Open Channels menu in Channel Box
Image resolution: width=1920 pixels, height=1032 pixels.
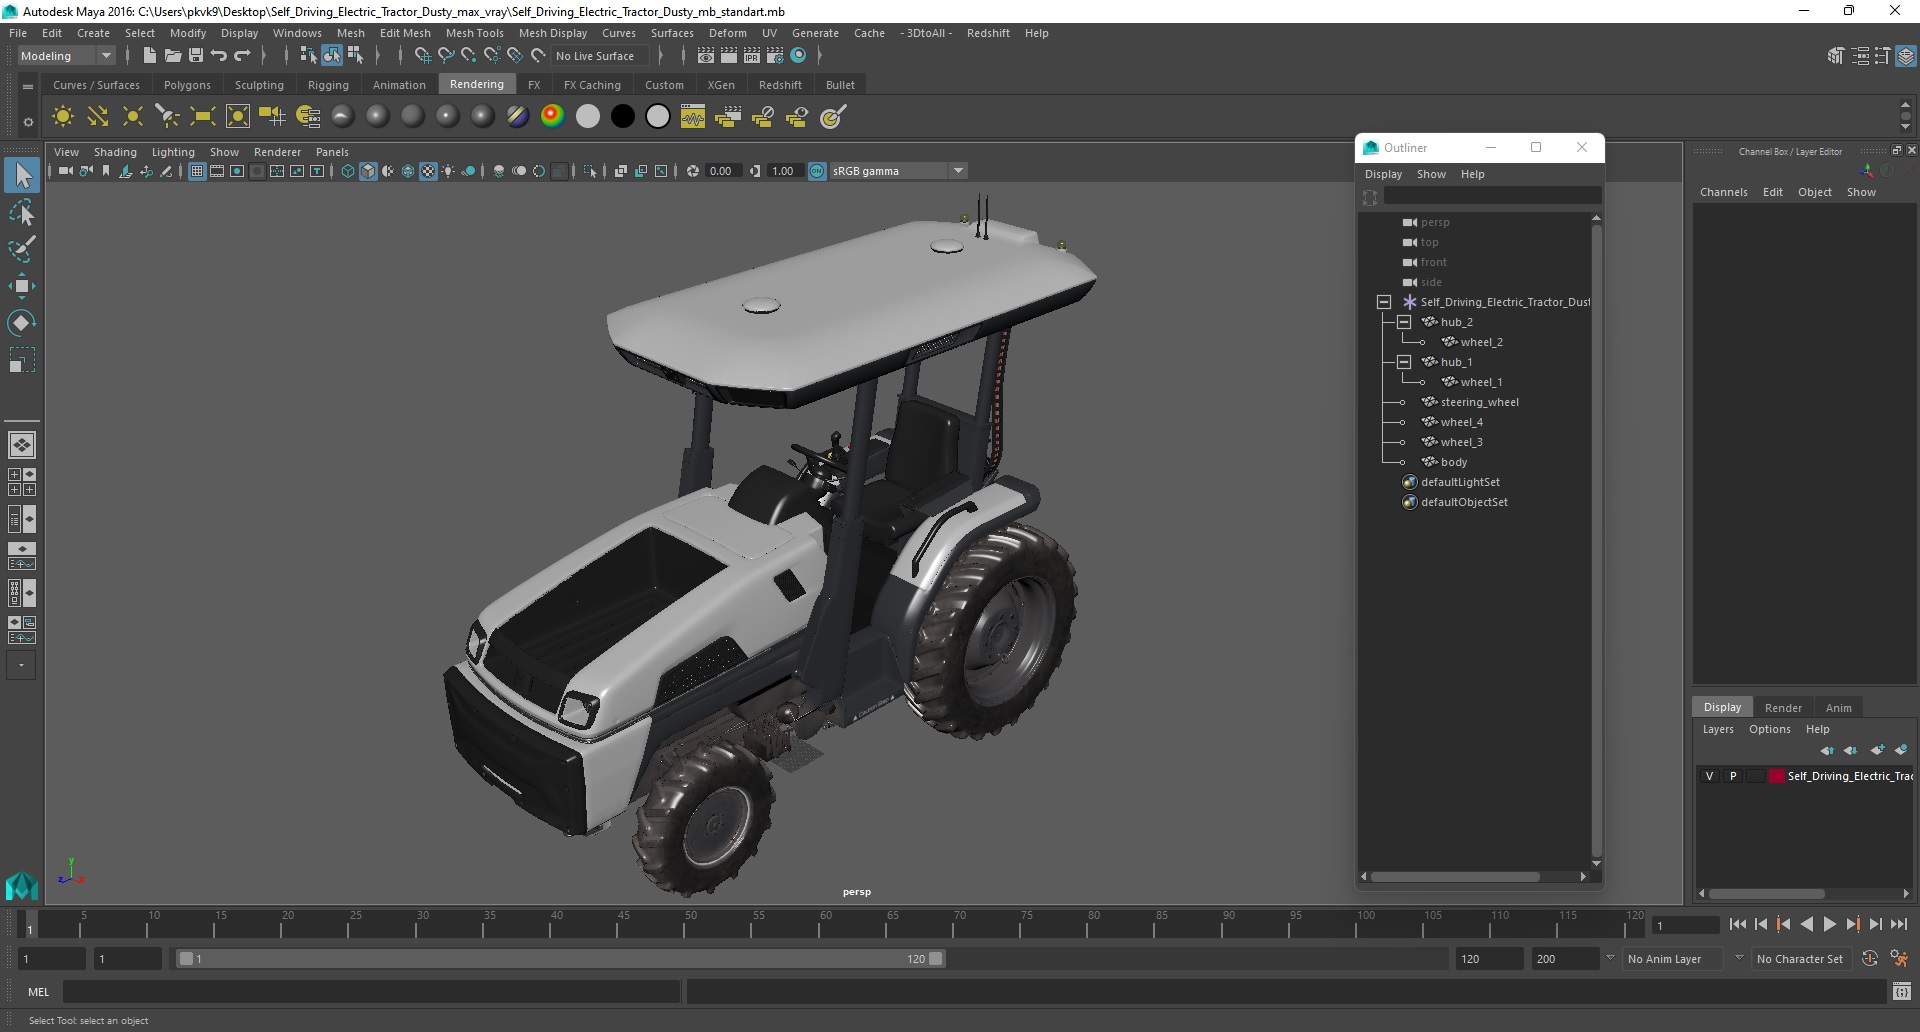pos(1723,192)
